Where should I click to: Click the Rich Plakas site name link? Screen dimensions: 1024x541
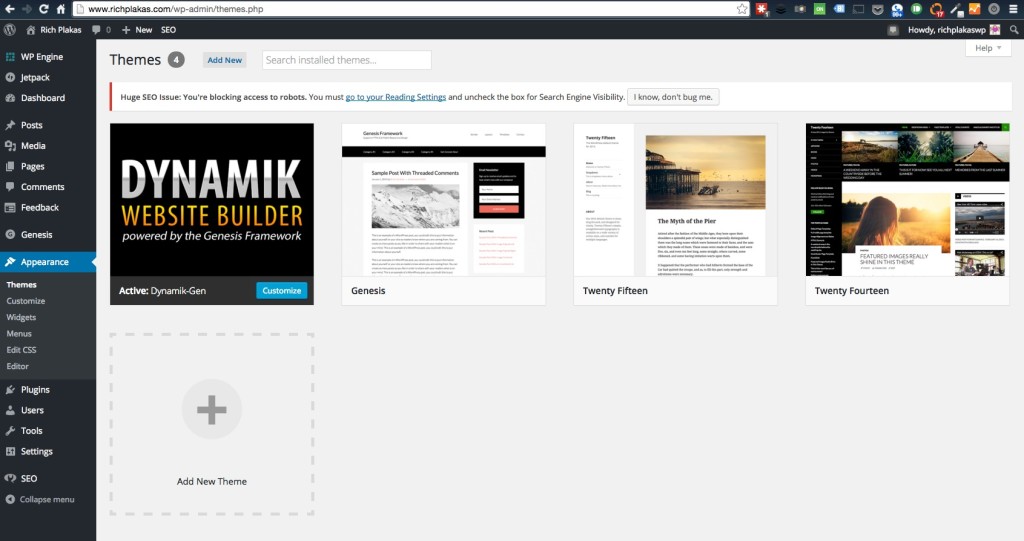coord(61,29)
